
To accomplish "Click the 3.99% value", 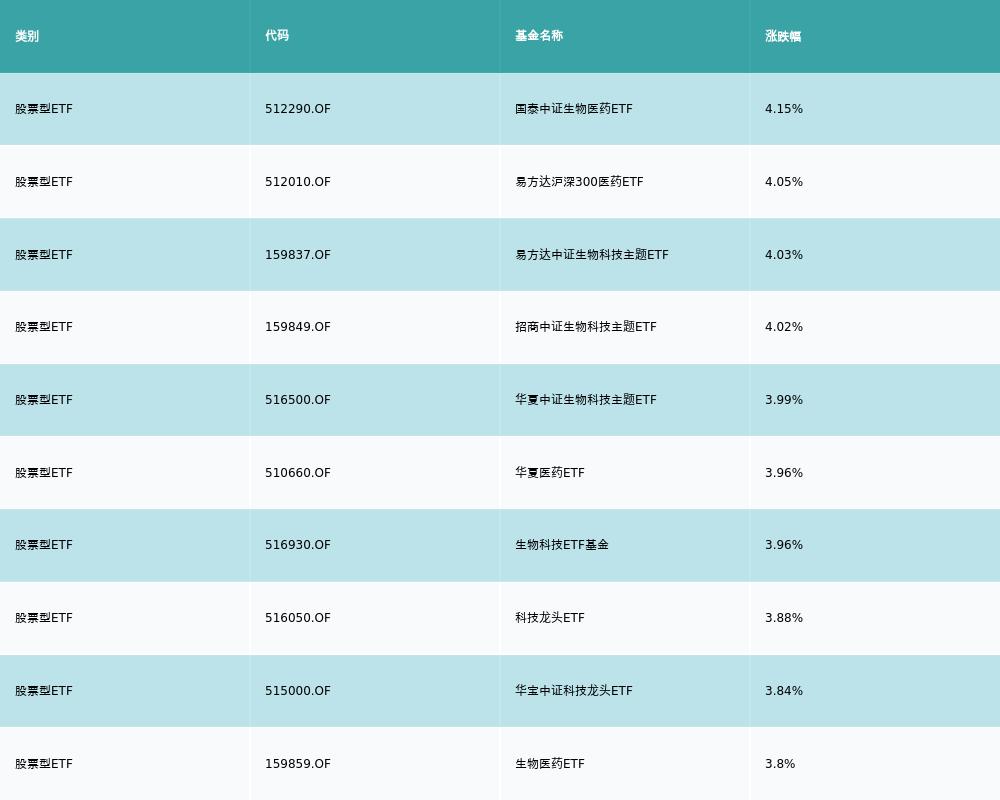I will 784,400.
